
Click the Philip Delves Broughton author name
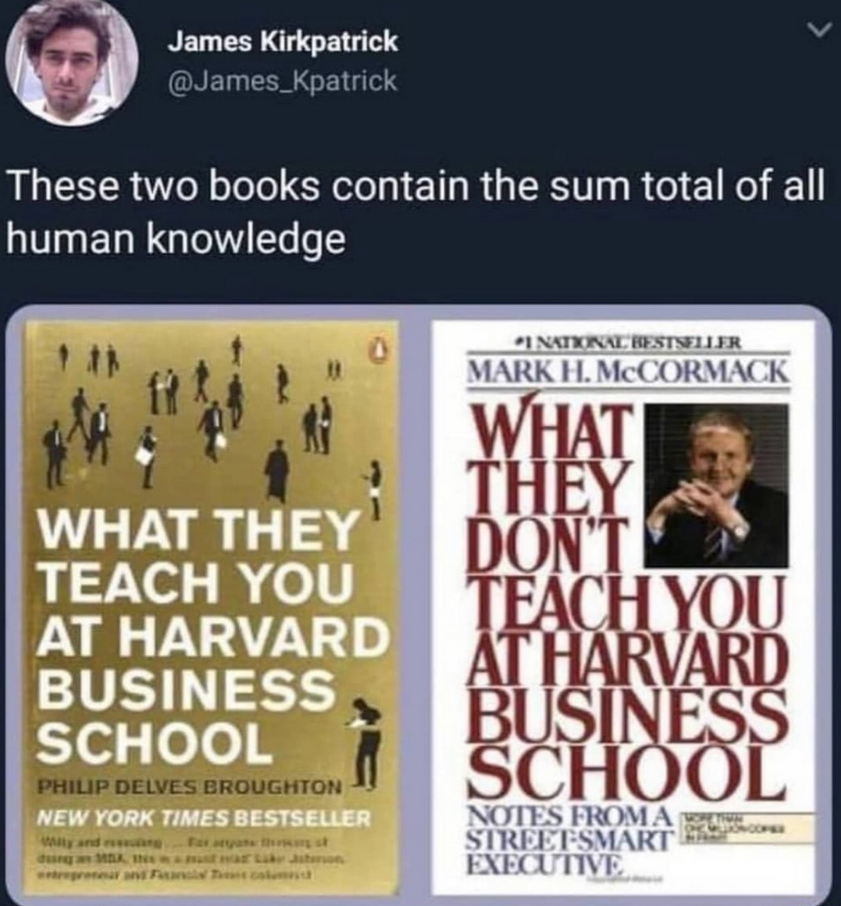click(190, 786)
